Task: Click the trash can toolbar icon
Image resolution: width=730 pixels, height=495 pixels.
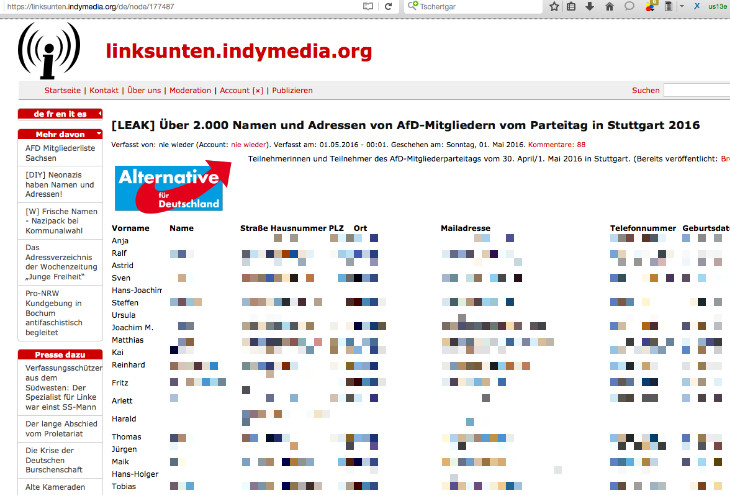Action: point(668,6)
